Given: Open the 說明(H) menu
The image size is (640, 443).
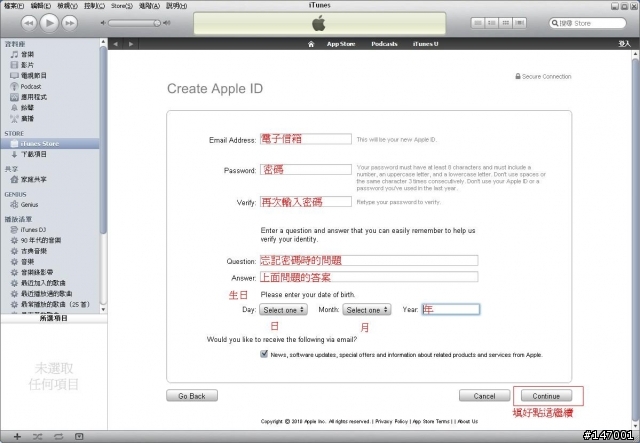Looking at the screenshot, I should click(x=176, y=6).
